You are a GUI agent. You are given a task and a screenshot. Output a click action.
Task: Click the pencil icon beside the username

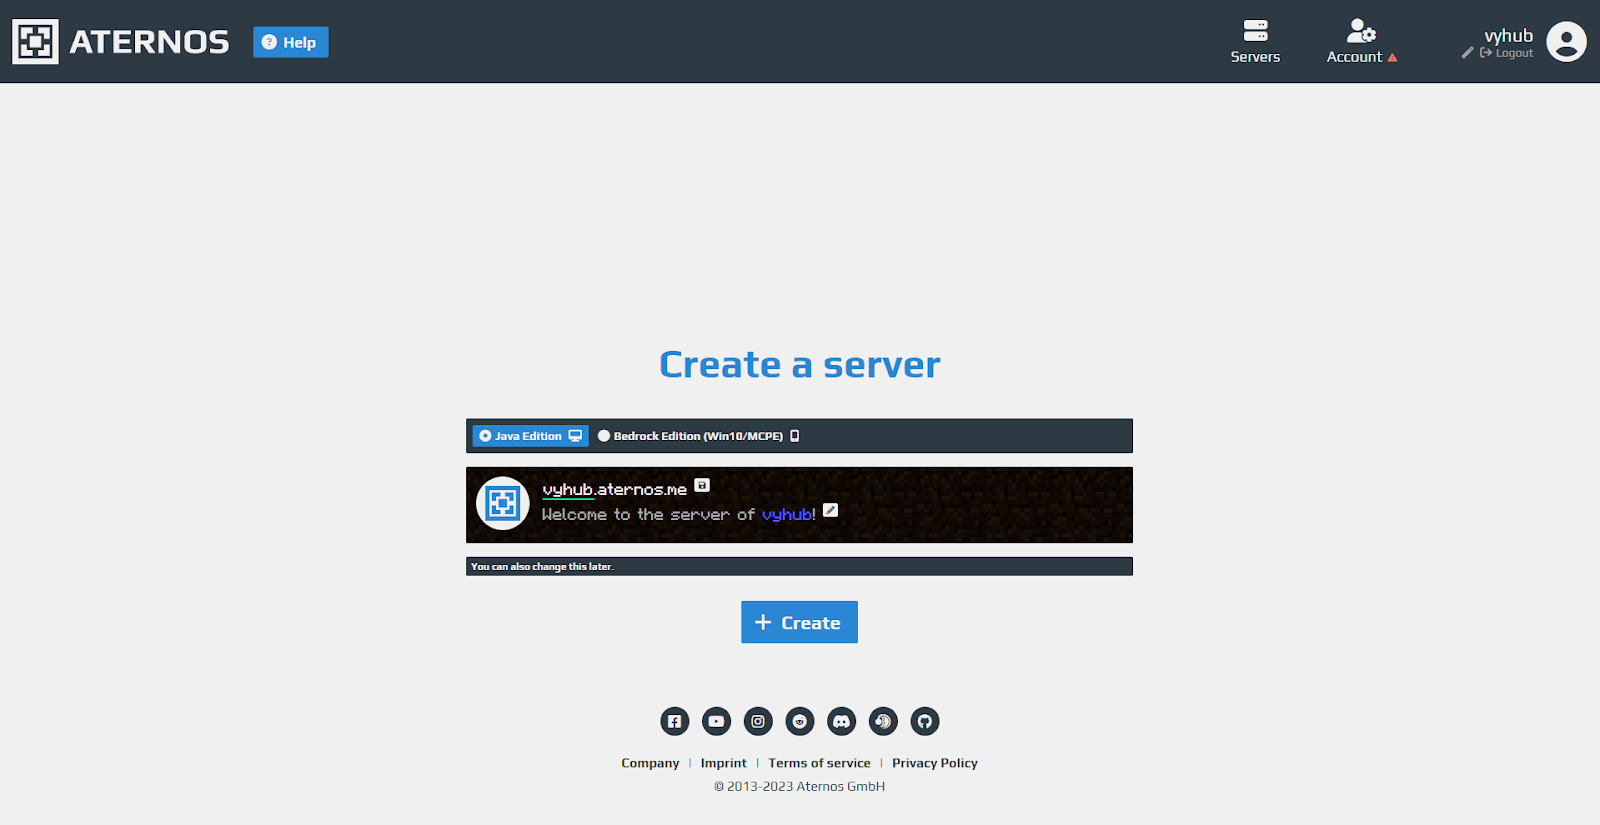pyautogui.click(x=1468, y=53)
